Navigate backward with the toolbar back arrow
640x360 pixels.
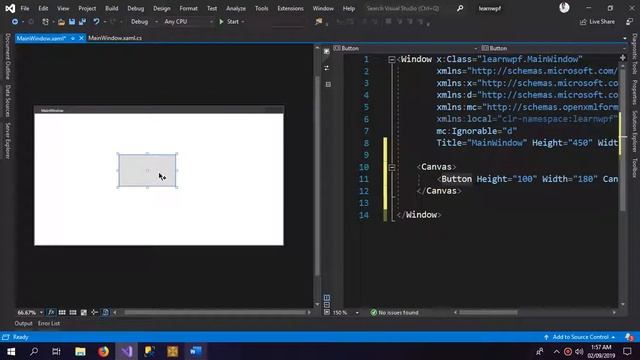pyautogui.click(x=15, y=22)
